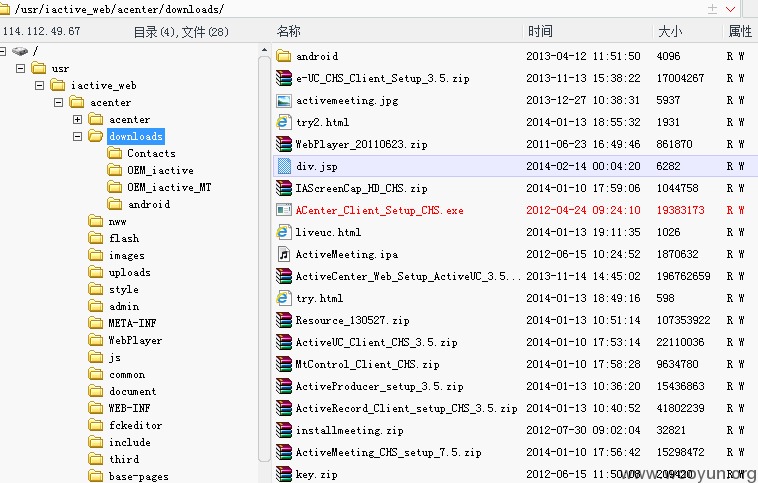
Task: Select the style folder in the tree
Action: [124, 289]
